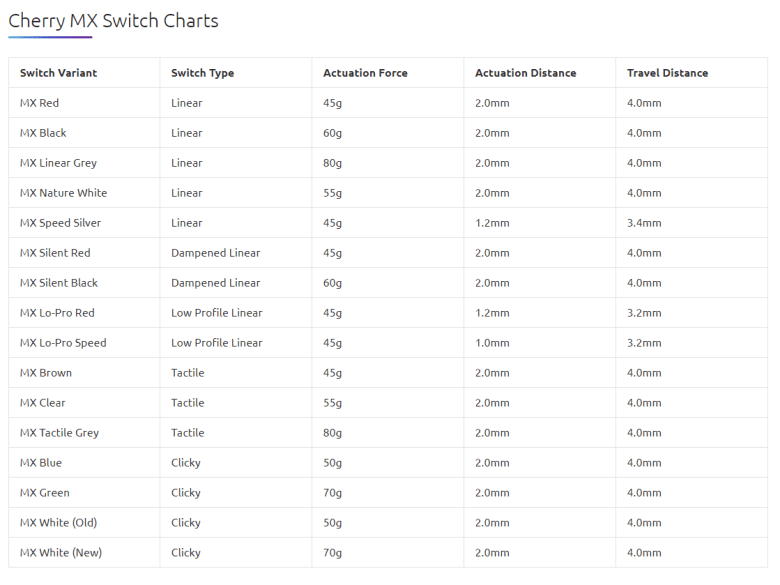Screen dimensions: 780x585
Task: Select the Switch Variant column header
Action: point(59,73)
